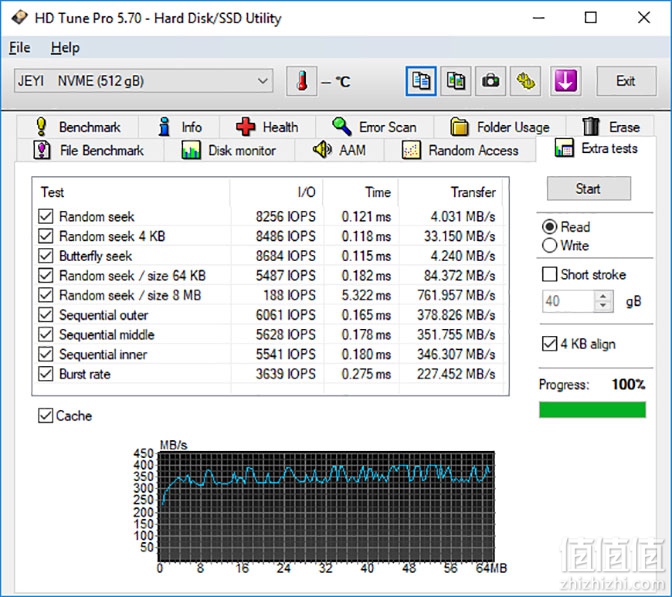Viewport: 672px width, 597px height.
Task: Open the Folder Usage tab
Action: [500, 127]
